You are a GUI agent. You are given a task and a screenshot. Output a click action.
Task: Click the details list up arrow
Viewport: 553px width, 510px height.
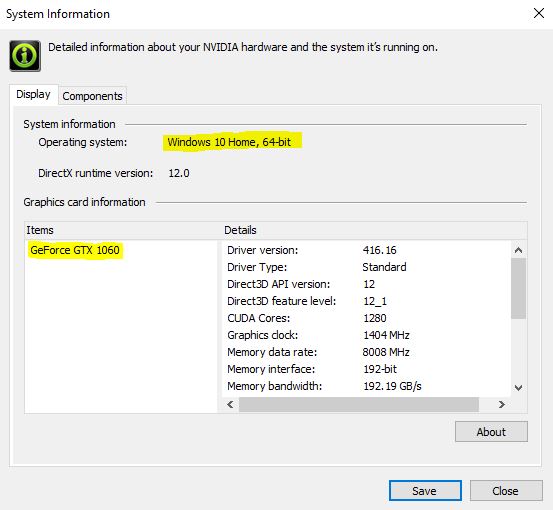(518, 250)
